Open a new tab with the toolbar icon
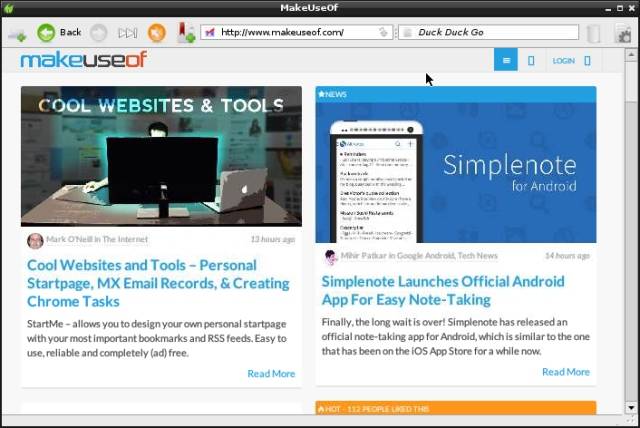 click(18, 34)
